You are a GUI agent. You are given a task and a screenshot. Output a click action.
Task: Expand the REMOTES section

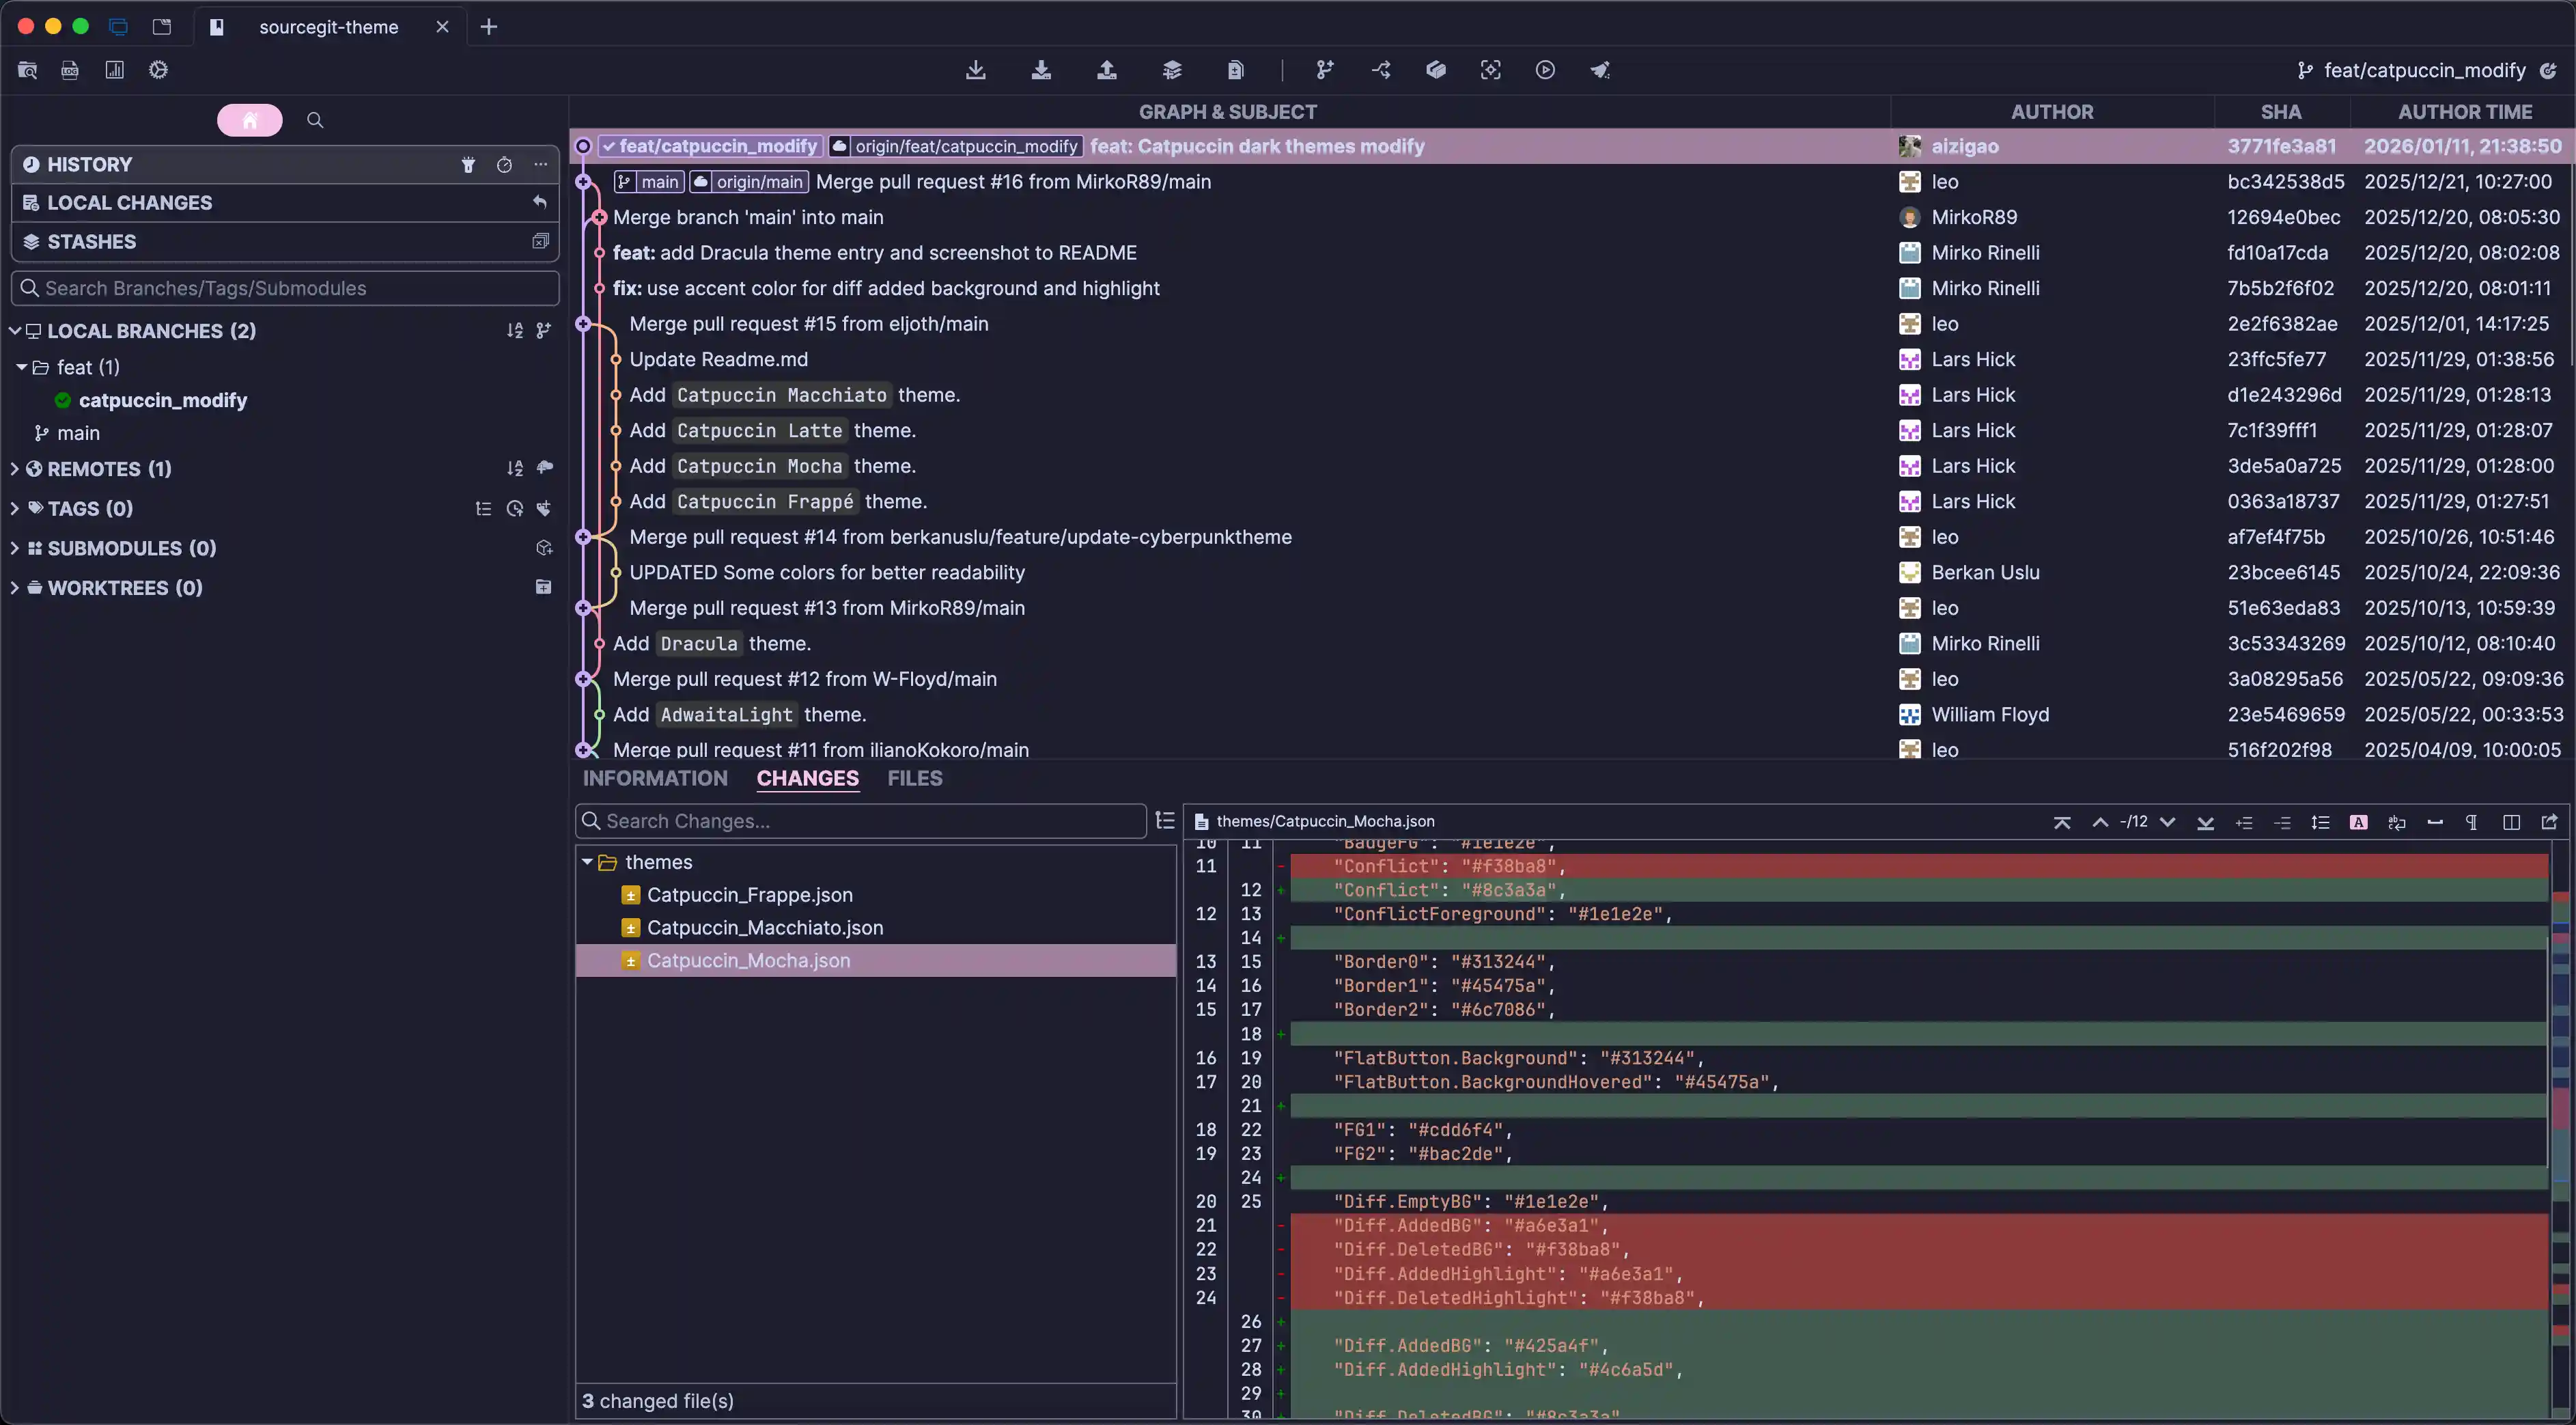(x=14, y=469)
